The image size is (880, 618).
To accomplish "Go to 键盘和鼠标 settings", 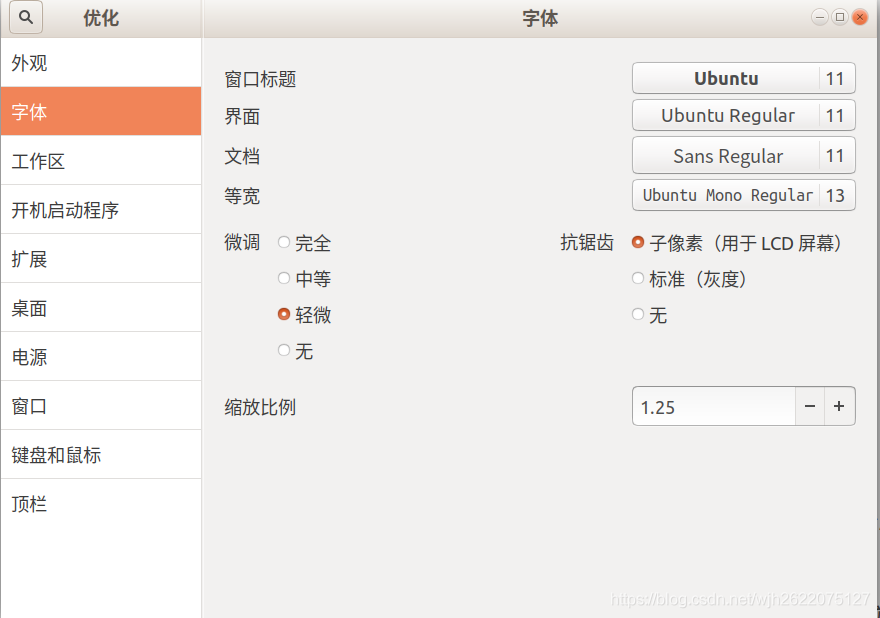I will tap(100, 455).
